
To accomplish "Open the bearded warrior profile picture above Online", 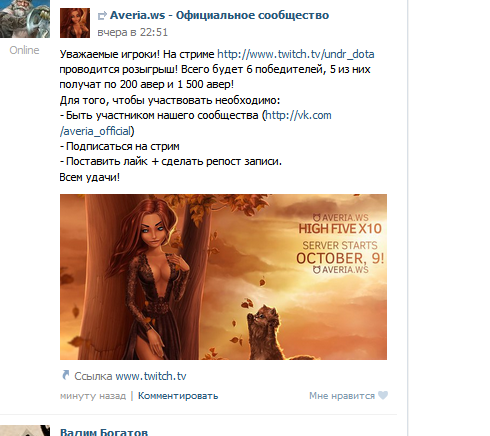I will click(25, 19).
